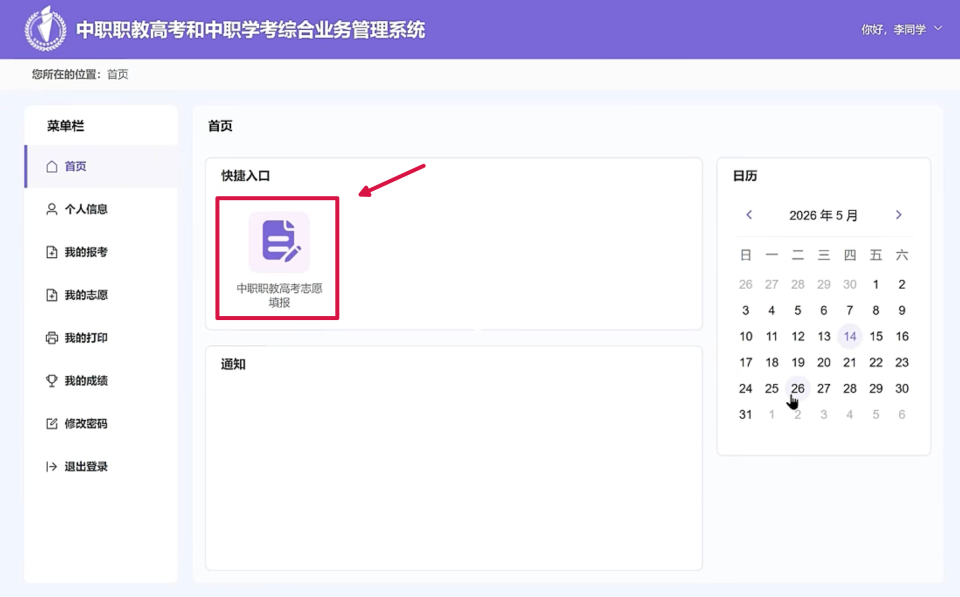Image resolution: width=960 pixels, height=597 pixels.
Task: Select May 29 in the calendar
Action: 876,388
